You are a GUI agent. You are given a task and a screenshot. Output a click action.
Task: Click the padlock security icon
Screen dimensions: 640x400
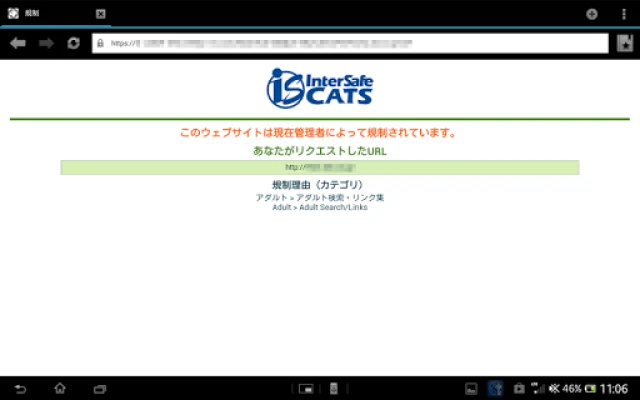coord(100,44)
